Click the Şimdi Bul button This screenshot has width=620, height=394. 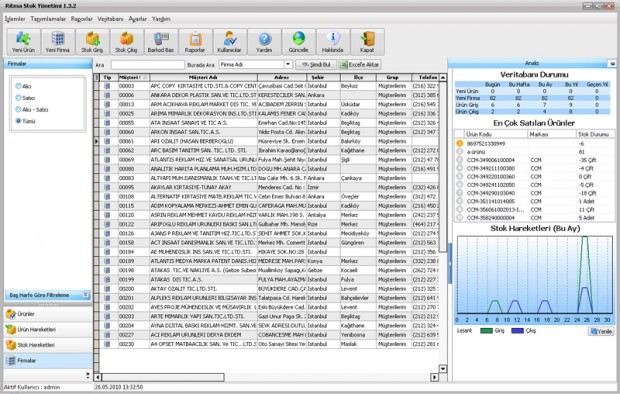point(316,64)
